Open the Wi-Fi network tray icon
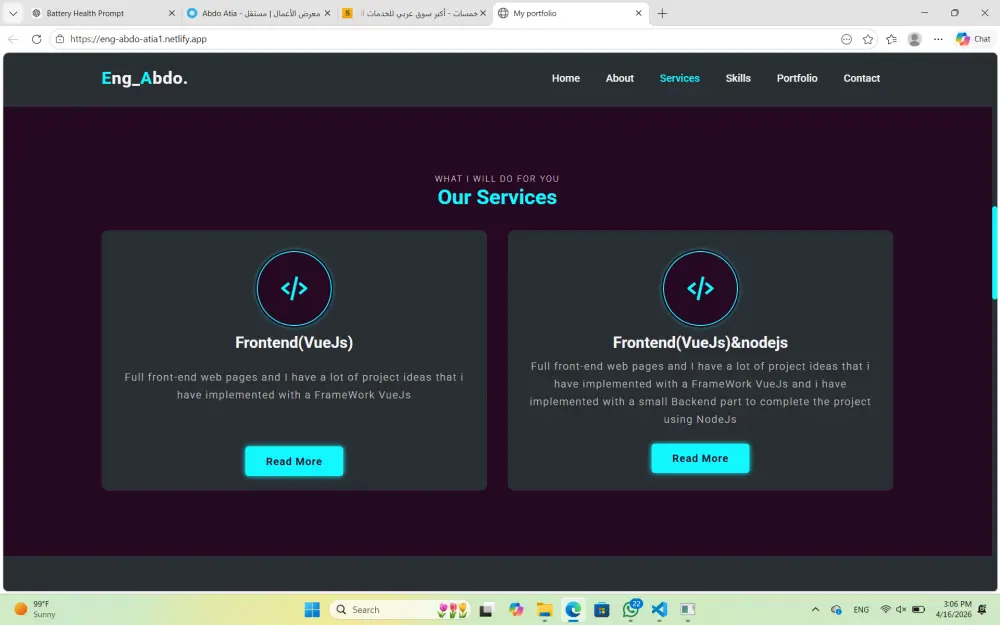This screenshot has height=625, width=1000. pyautogui.click(x=885, y=610)
